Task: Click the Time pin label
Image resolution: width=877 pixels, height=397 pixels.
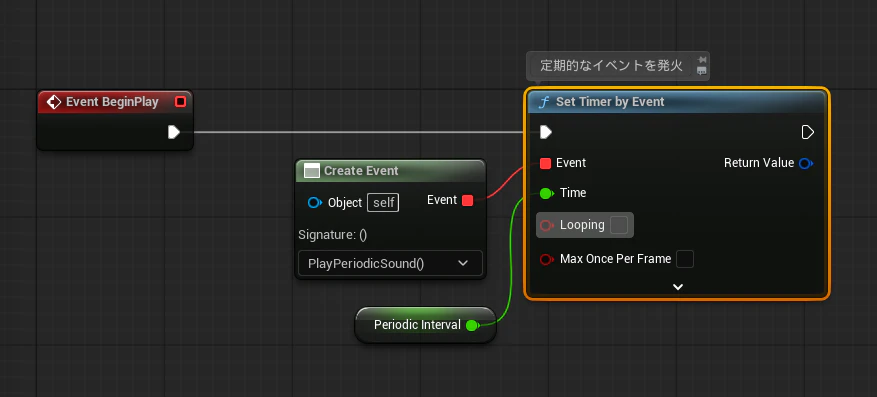Action: (573, 193)
